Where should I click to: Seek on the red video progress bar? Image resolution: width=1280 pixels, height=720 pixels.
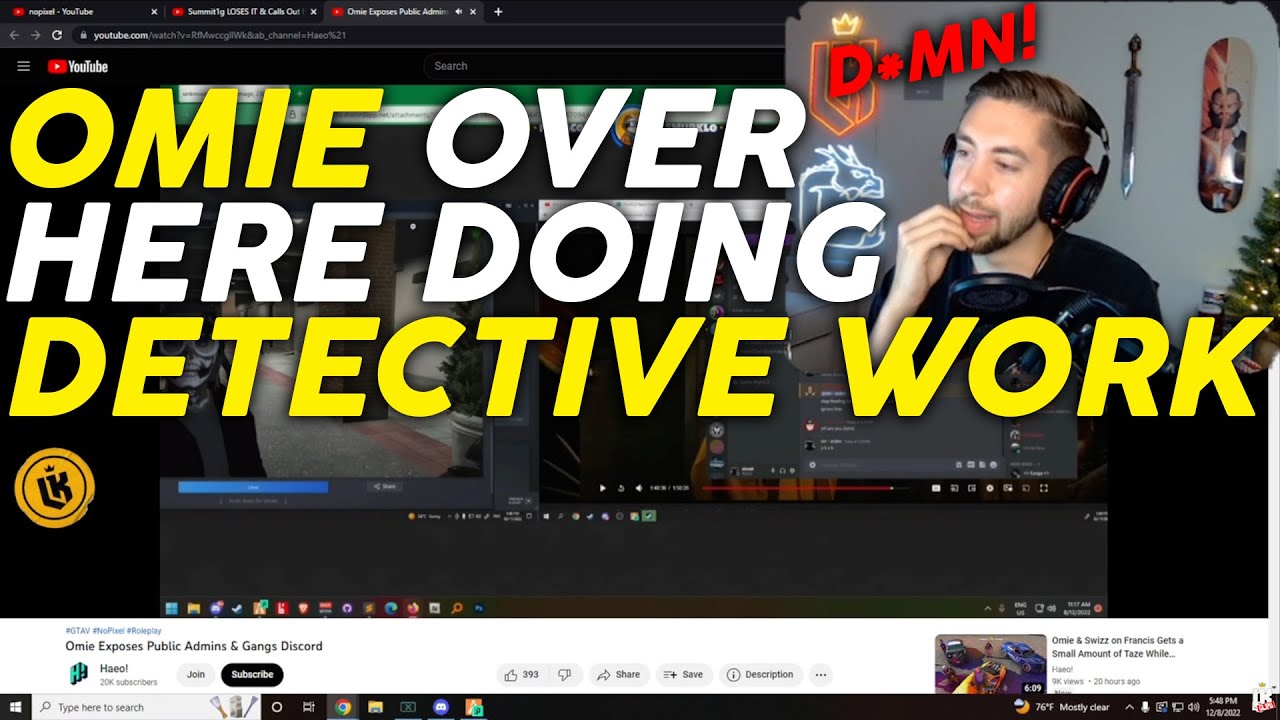pyautogui.click(x=805, y=488)
